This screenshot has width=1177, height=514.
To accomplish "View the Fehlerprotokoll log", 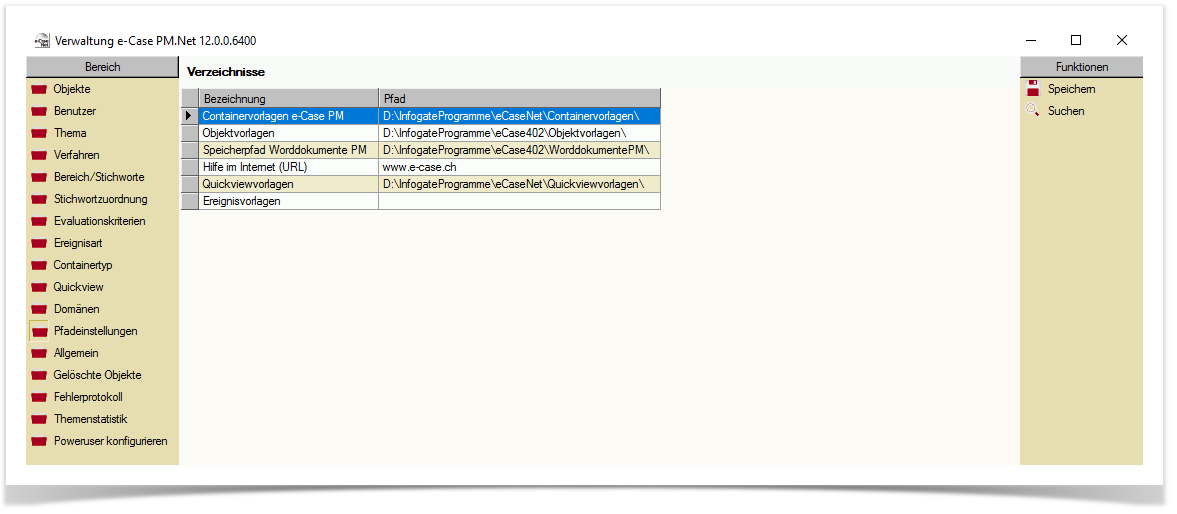I will coord(88,398).
